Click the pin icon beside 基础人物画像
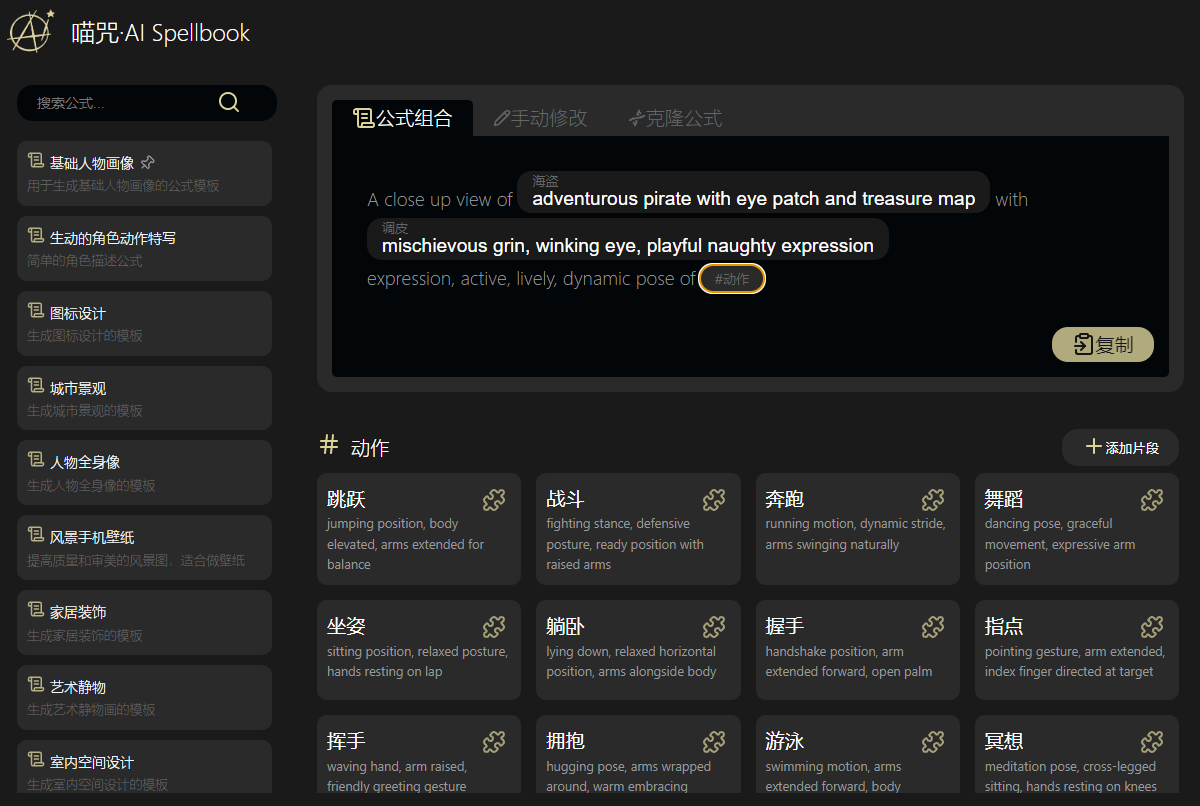Viewport: 1200px width, 806px height. pyautogui.click(x=148, y=162)
